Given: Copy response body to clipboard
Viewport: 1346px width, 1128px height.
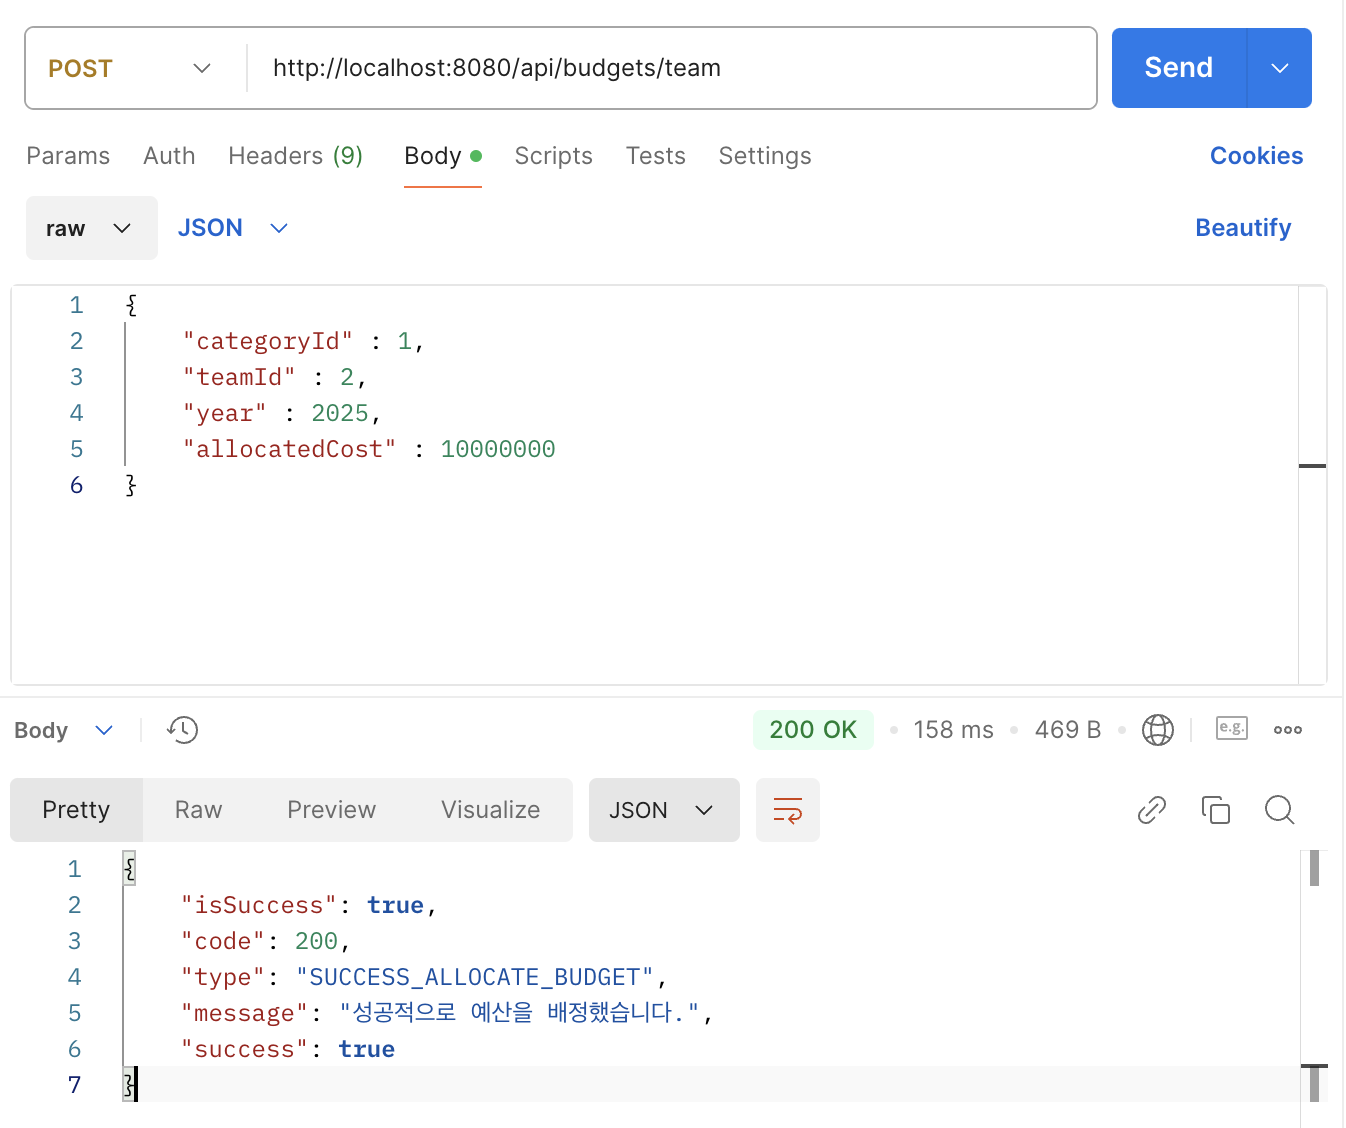Looking at the screenshot, I should (1216, 810).
